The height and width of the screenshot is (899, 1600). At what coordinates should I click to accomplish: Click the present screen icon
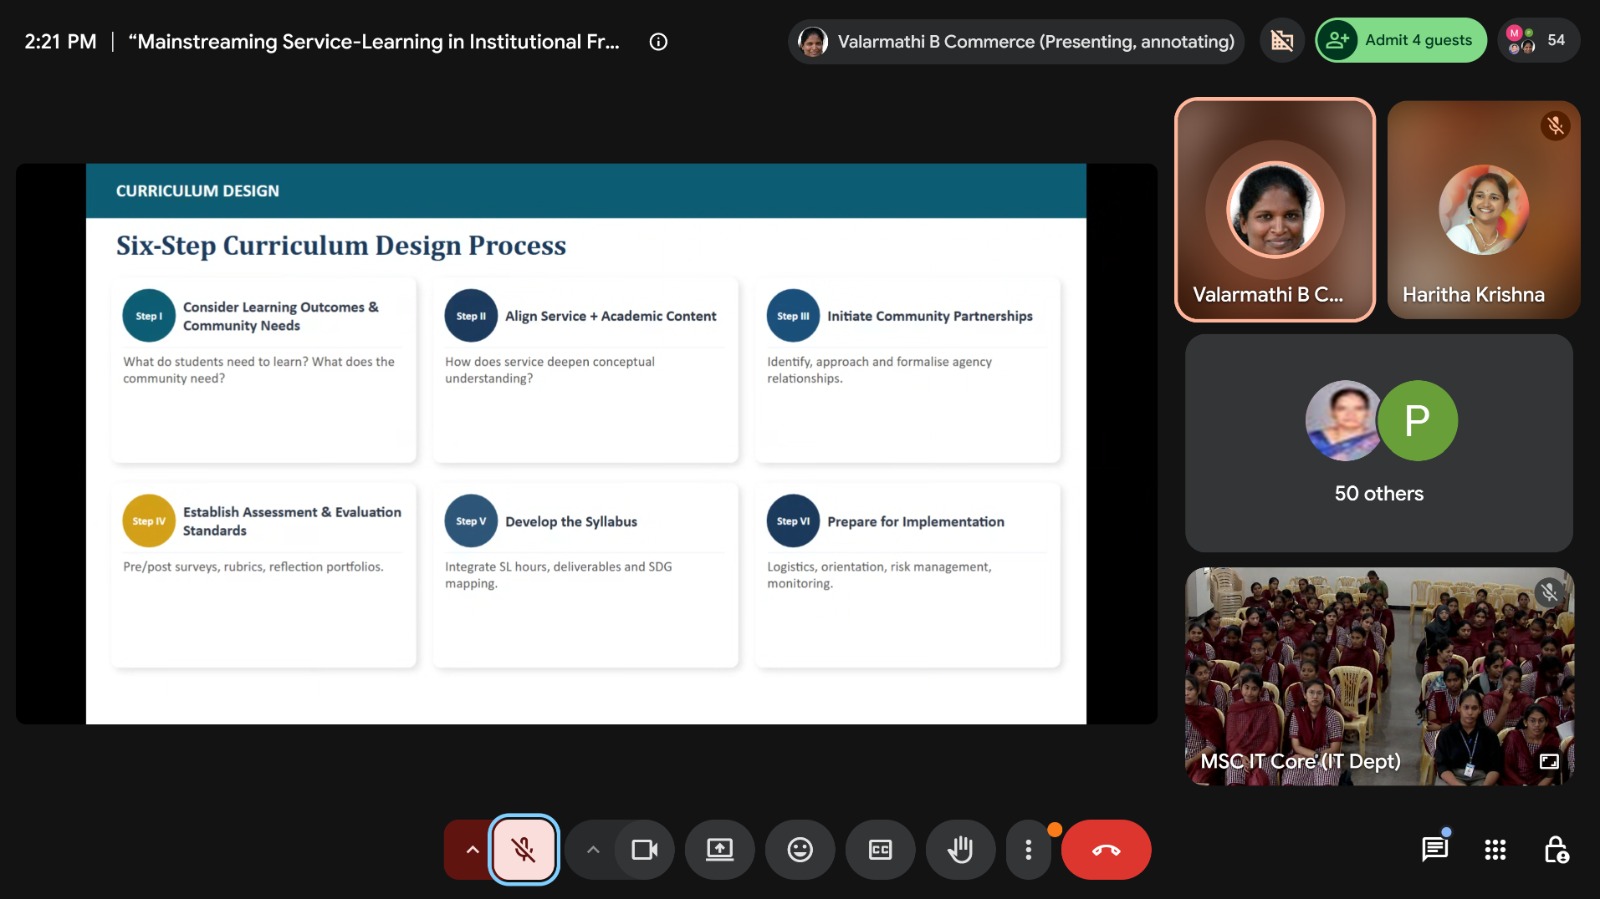(x=720, y=850)
